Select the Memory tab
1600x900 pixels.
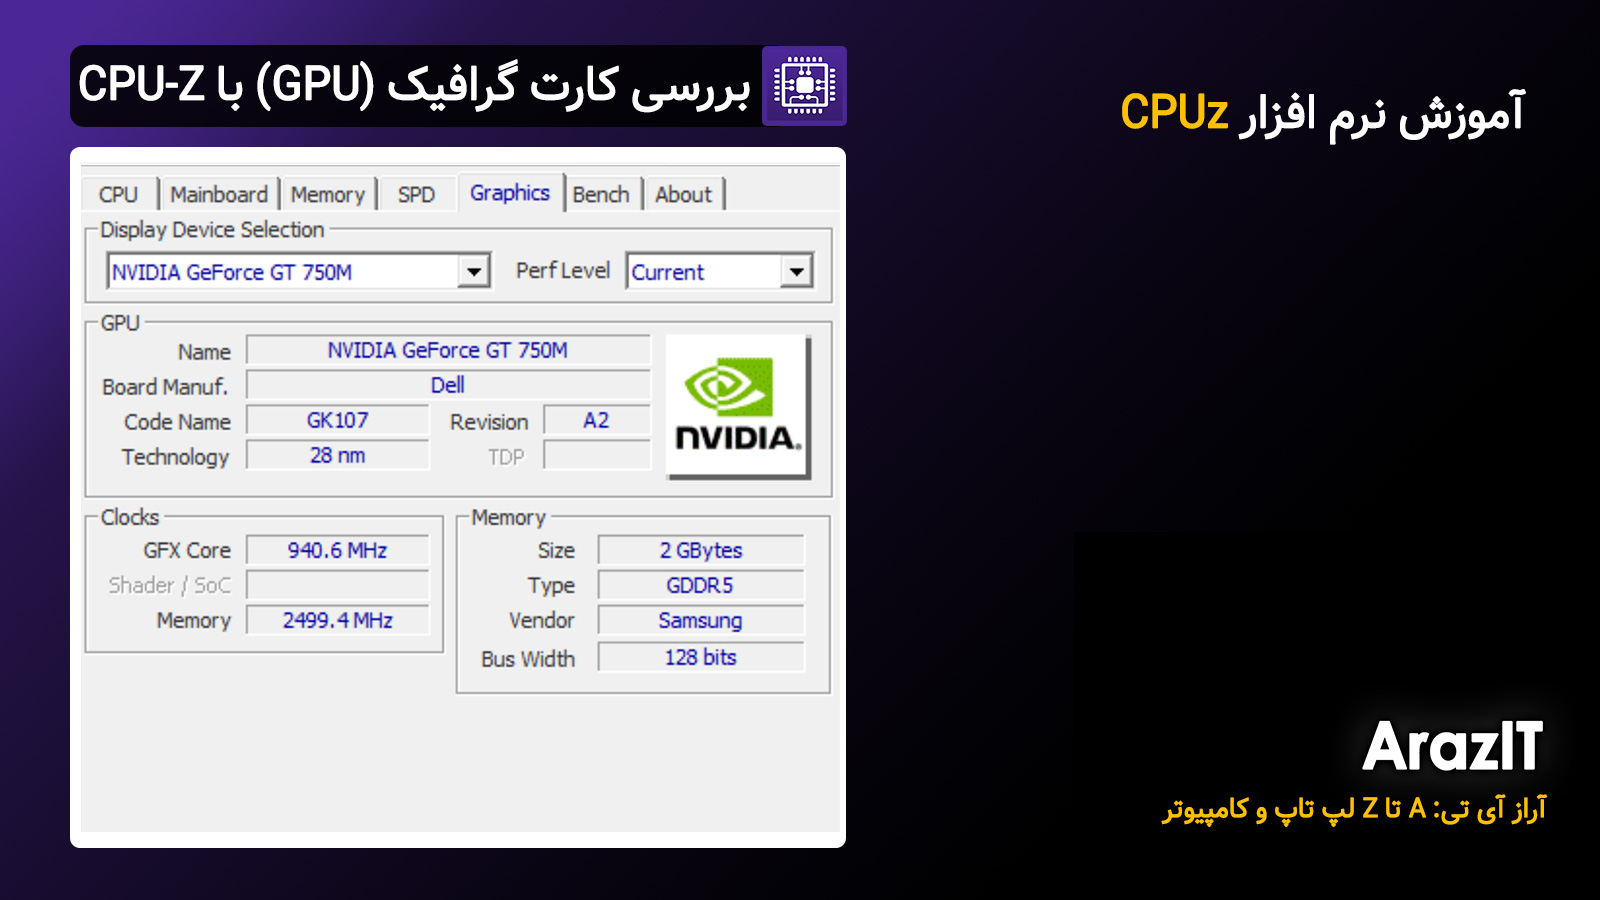328,194
